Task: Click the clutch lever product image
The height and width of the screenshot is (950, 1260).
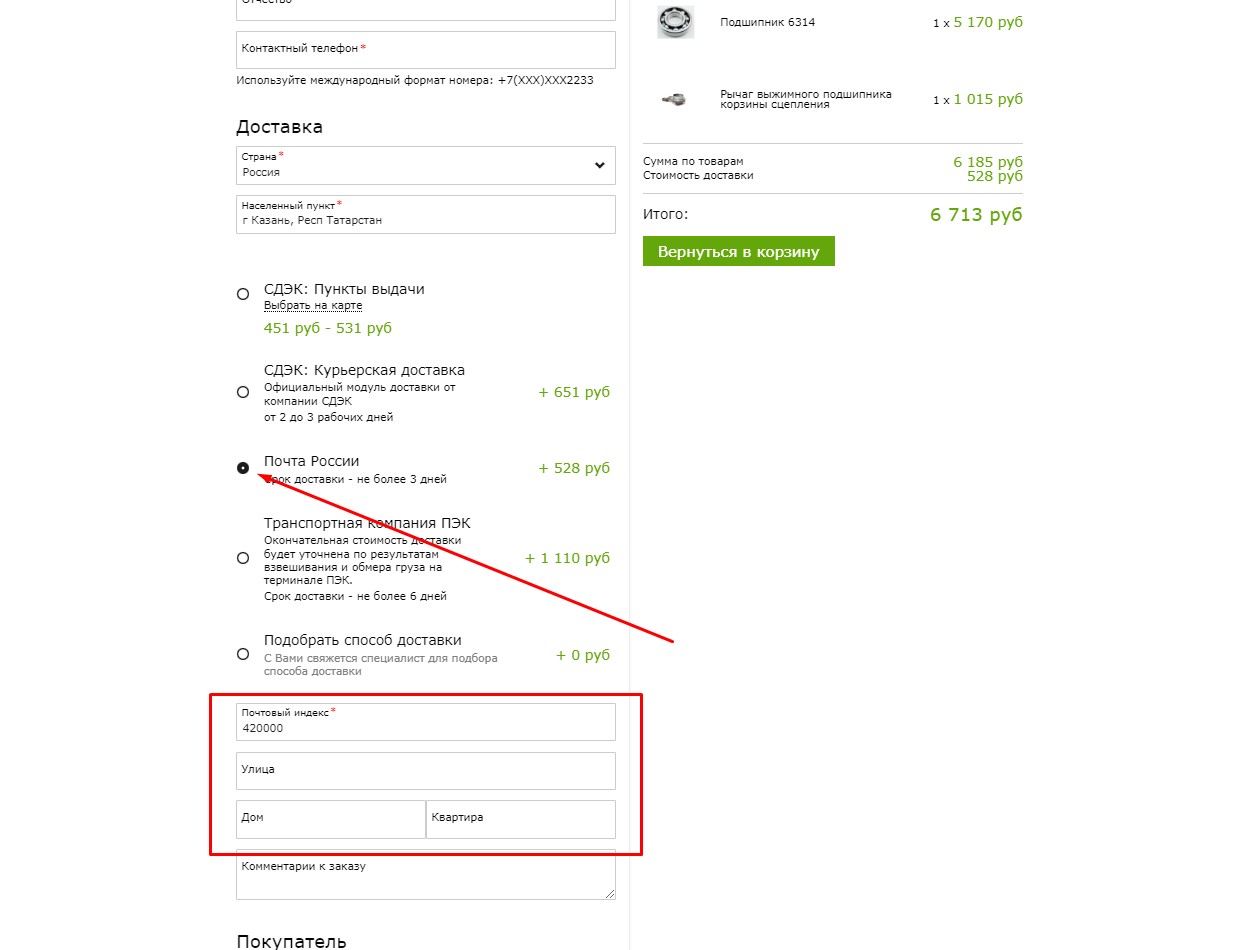Action: (x=675, y=99)
